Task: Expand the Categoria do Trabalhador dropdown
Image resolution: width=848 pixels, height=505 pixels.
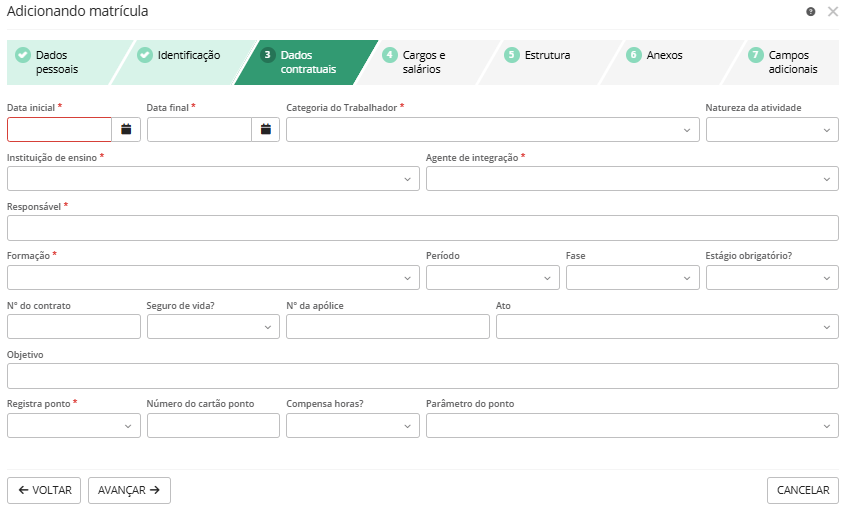Action: click(493, 130)
